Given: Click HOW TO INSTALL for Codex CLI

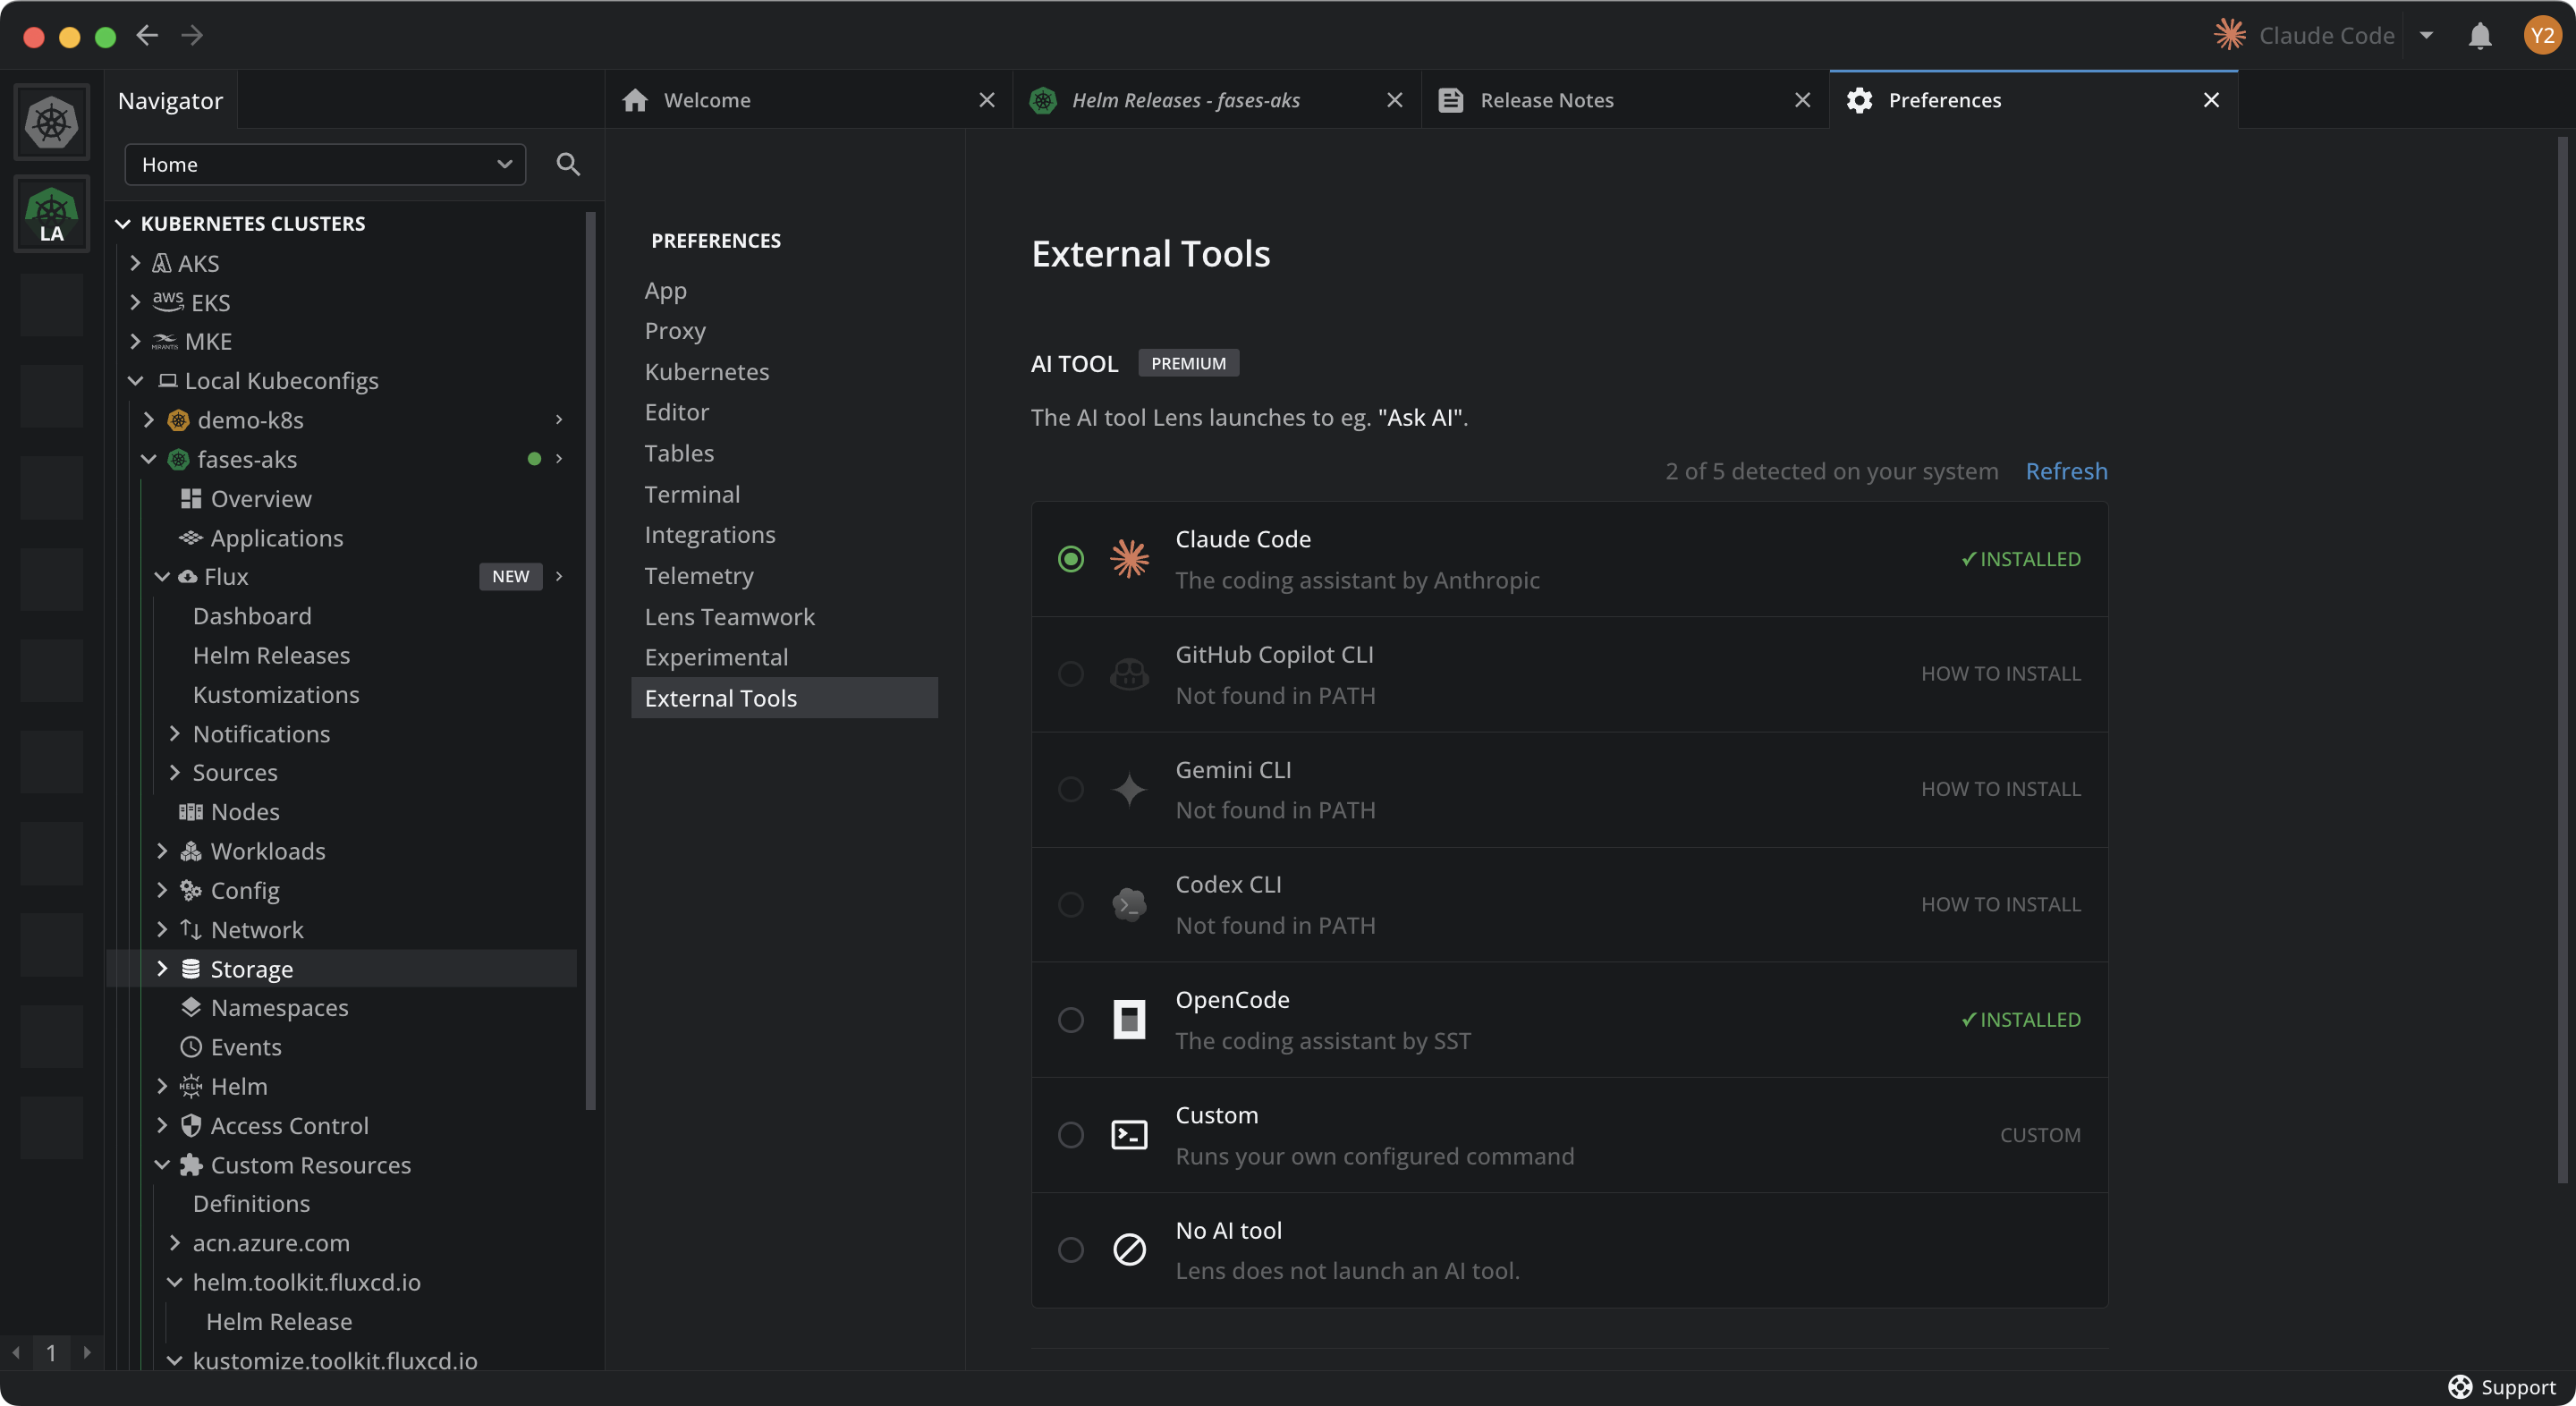Looking at the screenshot, I should pos(2000,904).
